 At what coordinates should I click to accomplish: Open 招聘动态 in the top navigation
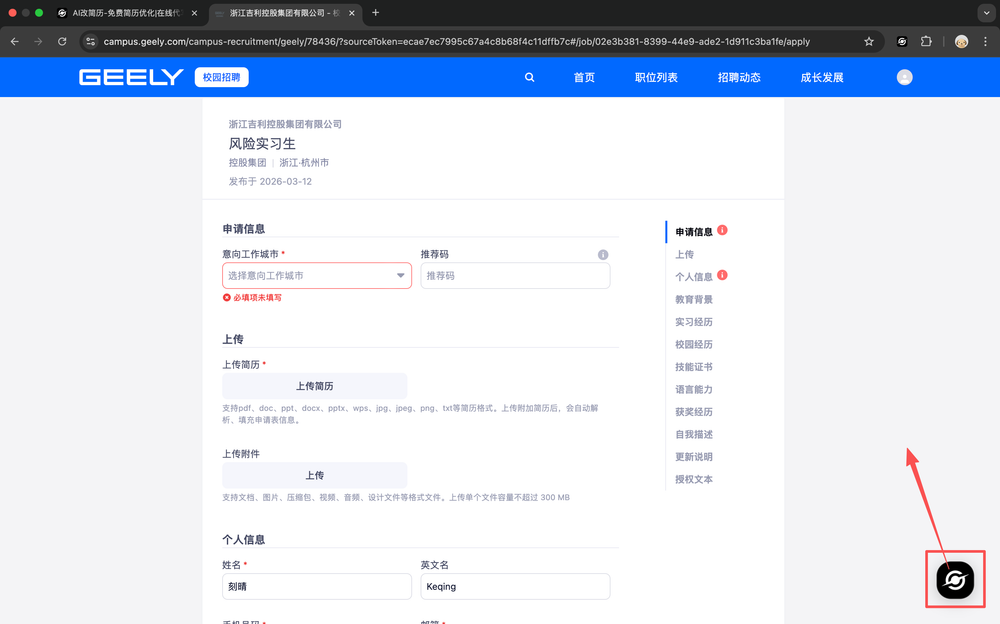tap(739, 77)
